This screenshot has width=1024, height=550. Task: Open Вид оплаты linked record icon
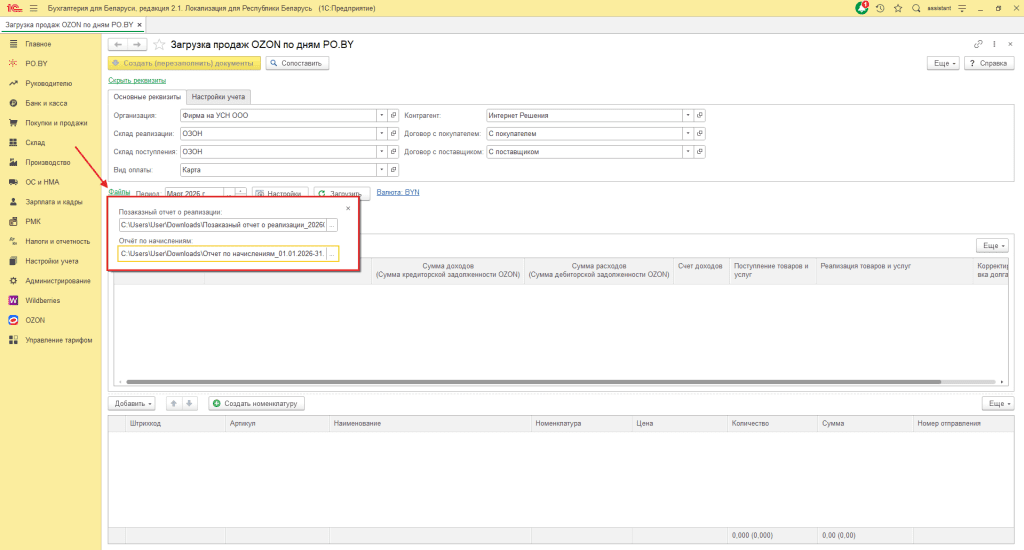[x=394, y=170]
